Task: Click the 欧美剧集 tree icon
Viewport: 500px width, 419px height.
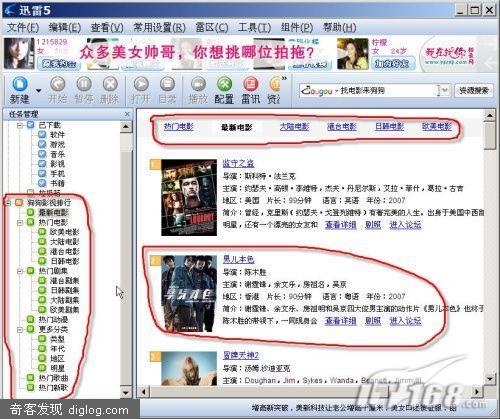Action: point(42,310)
